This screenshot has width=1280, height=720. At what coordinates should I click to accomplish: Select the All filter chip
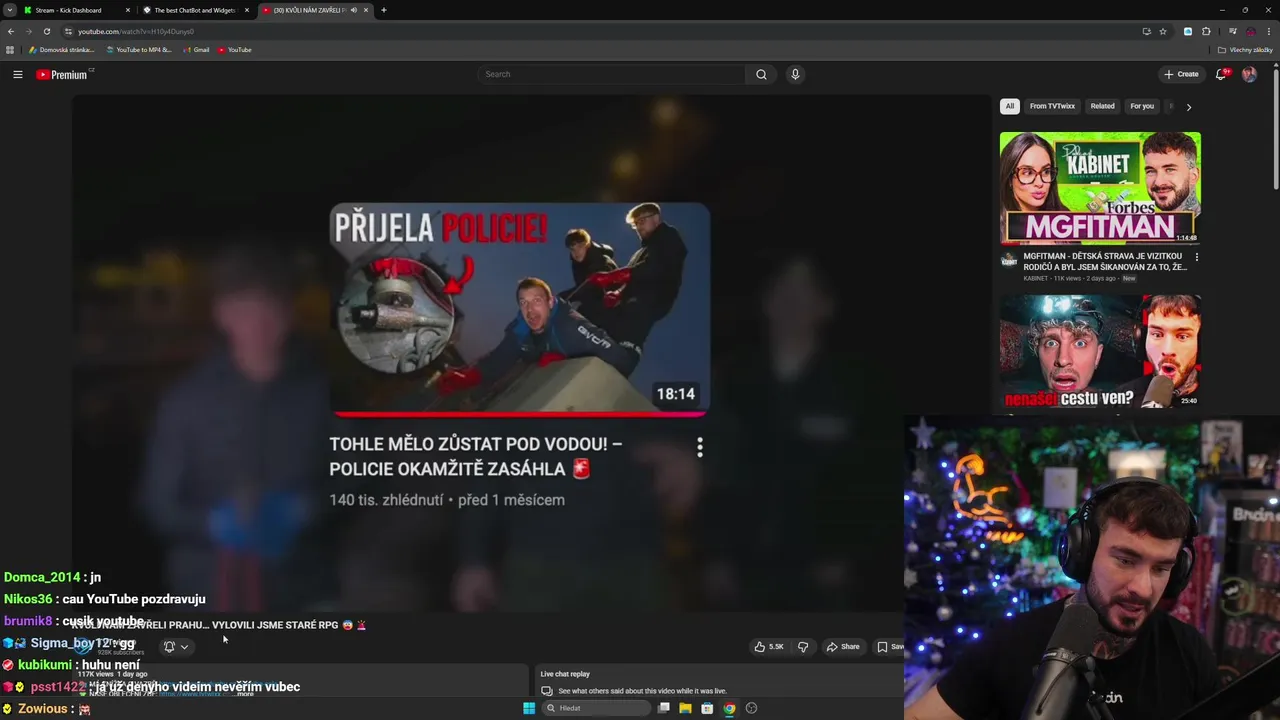coord(1009,106)
